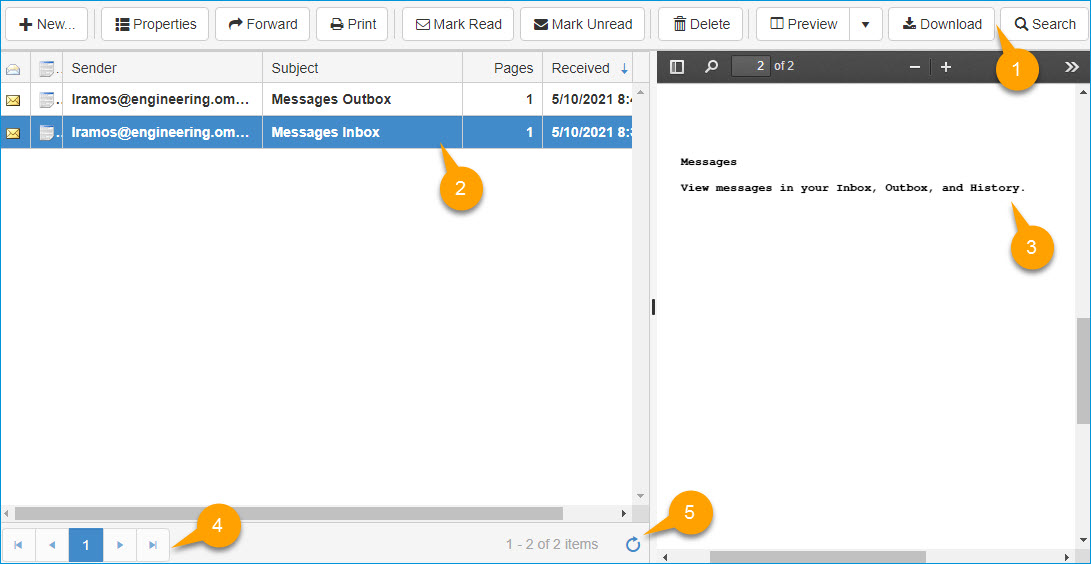The image size is (1091, 564).
Task: Sort messages by Sender column
Action: pos(162,68)
